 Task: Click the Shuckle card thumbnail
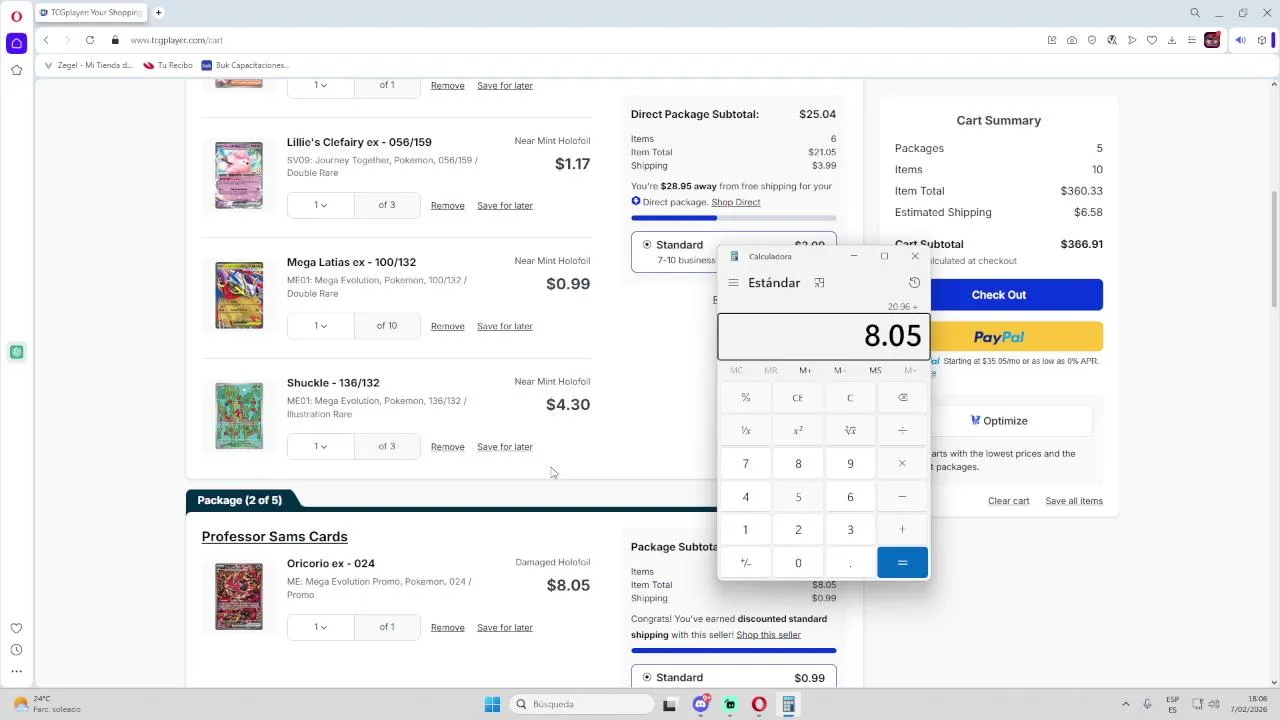239,416
